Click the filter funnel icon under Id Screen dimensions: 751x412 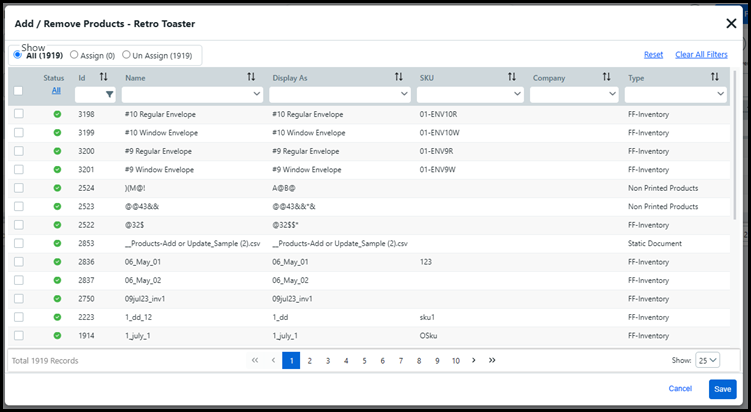(x=110, y=94)
